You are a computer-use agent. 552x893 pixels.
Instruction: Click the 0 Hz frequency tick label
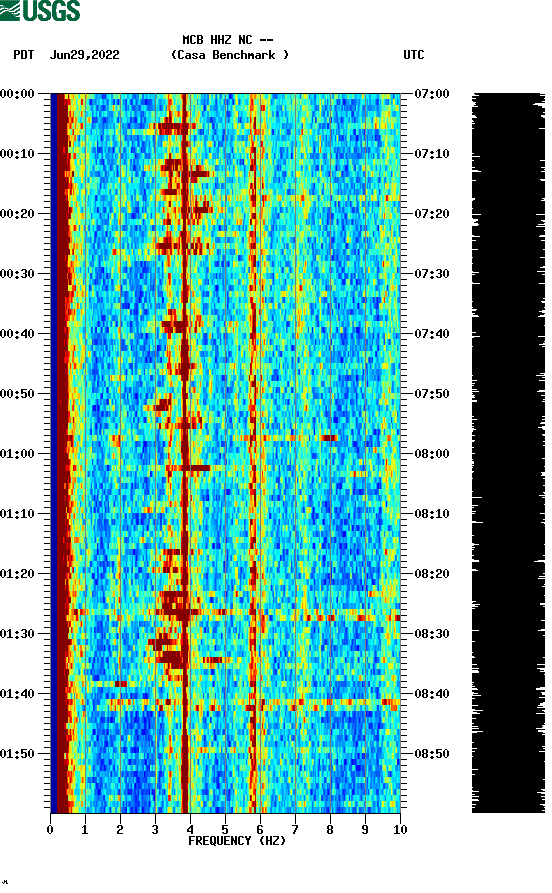pyautogui.click(x=50, y=830)
